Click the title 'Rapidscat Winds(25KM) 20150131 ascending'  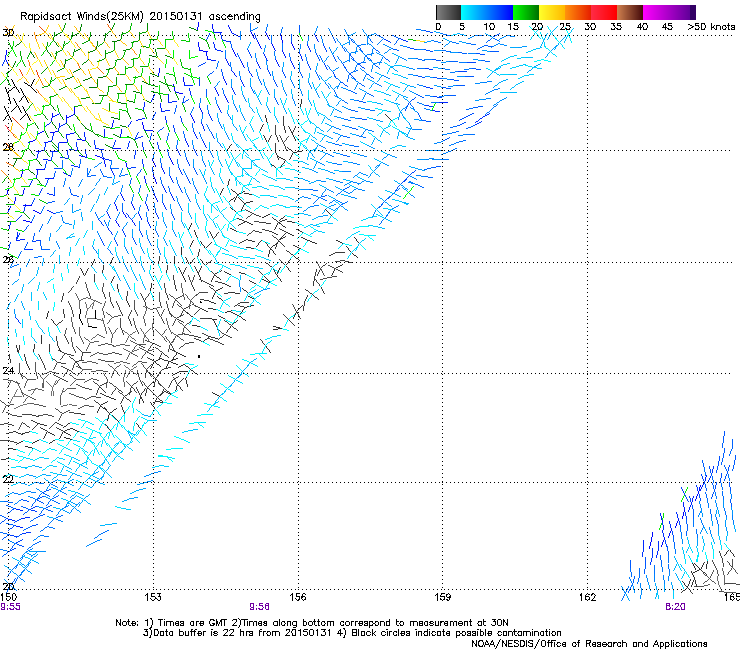tap(140, 16)
